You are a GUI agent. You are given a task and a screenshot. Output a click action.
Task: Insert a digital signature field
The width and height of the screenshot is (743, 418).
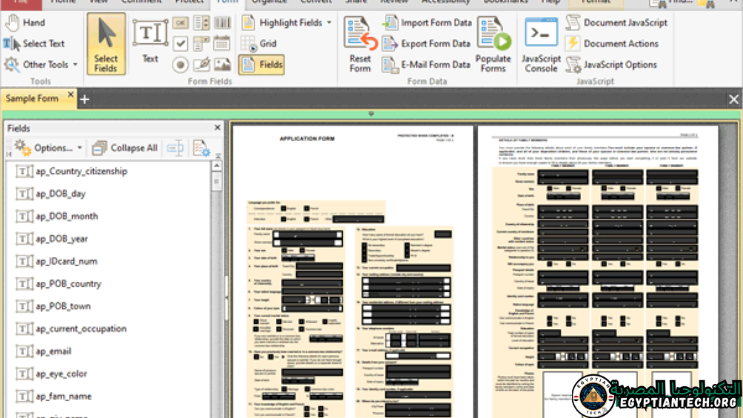[201, 64]
